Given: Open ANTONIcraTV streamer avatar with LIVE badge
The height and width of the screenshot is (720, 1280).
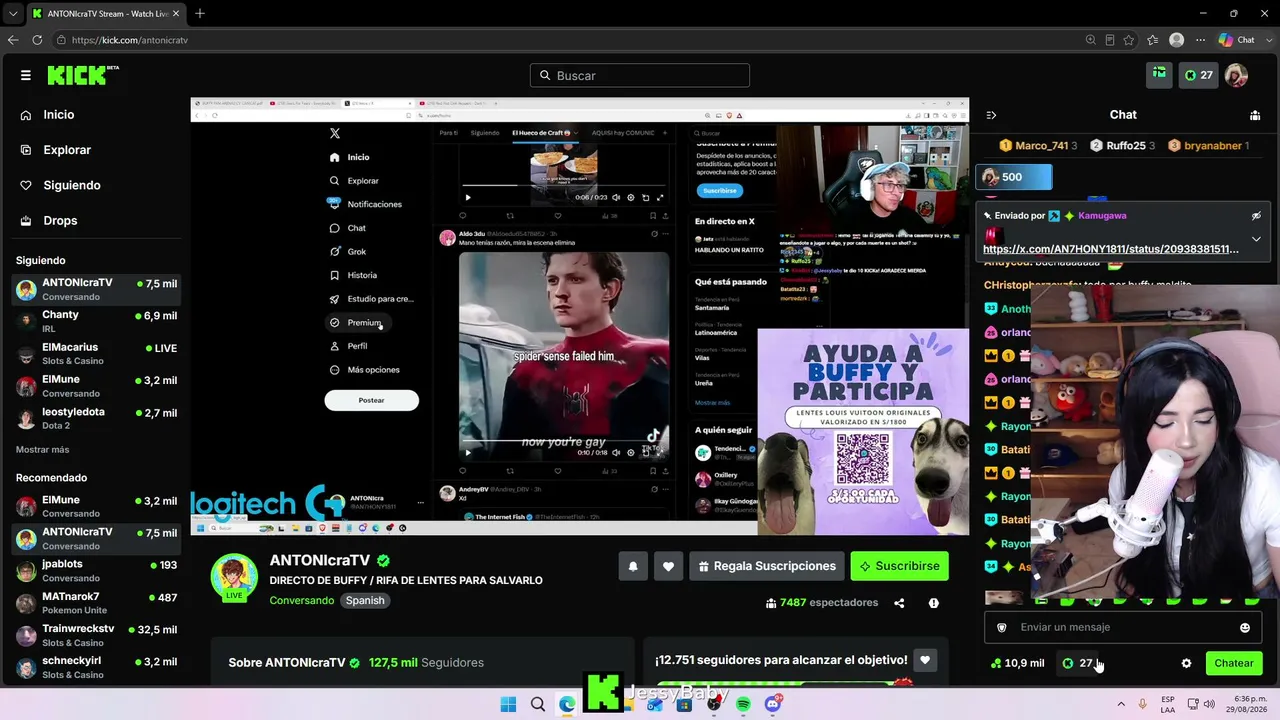Looking at the screenshot, I should coord(234,577).
